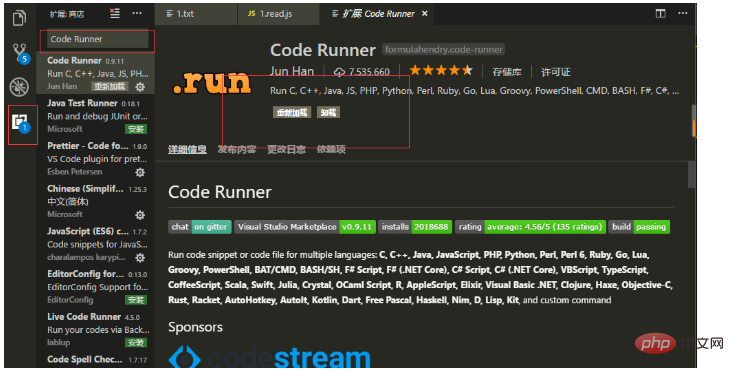Viewport: 734px width, 376px height.
Task: Install Live Code Runner extension
Action: coord(136,343)
